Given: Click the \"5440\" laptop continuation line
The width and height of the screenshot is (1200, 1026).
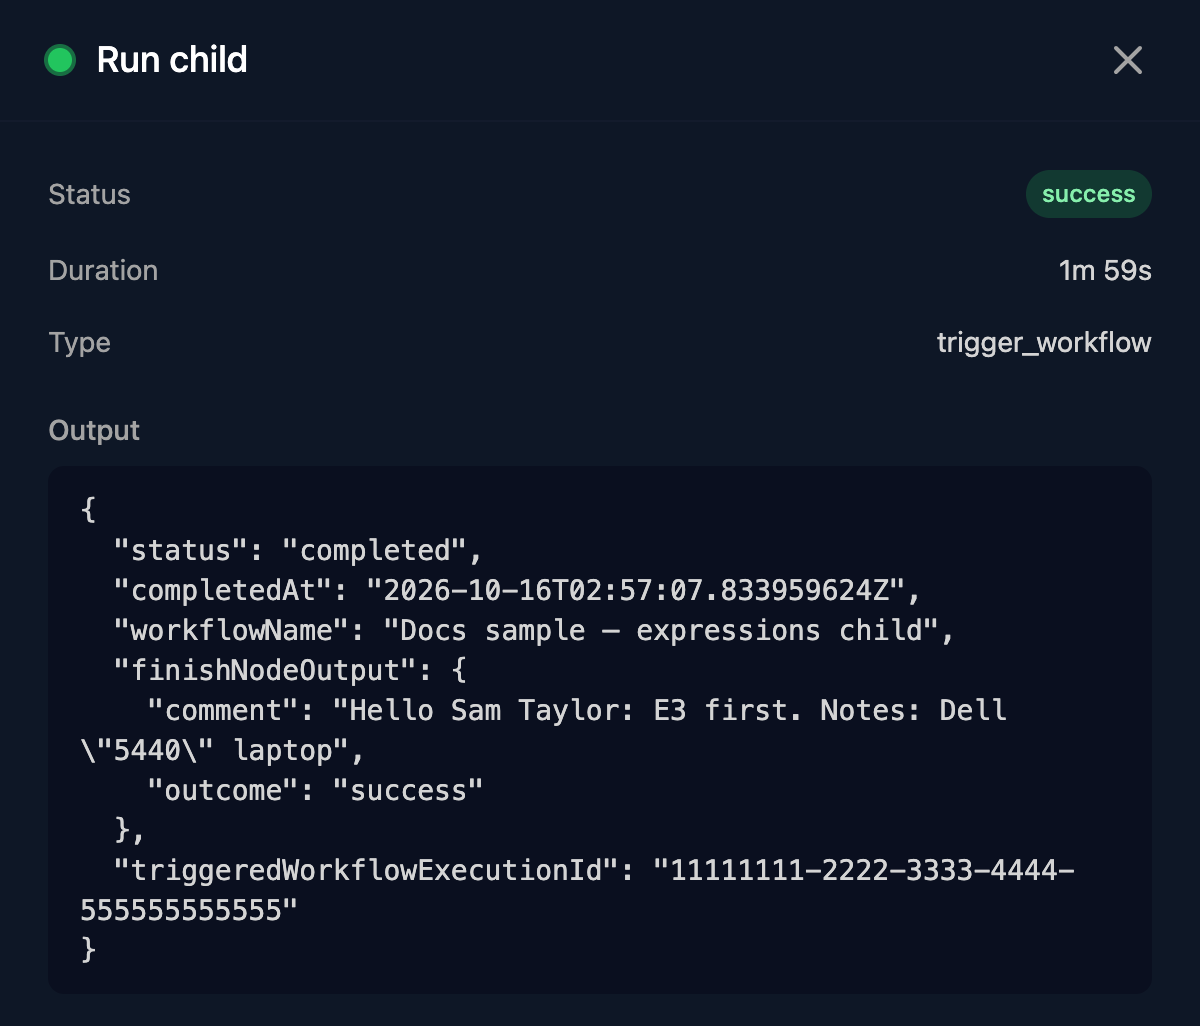Looking at the screenshot, I should pos(222,750).
